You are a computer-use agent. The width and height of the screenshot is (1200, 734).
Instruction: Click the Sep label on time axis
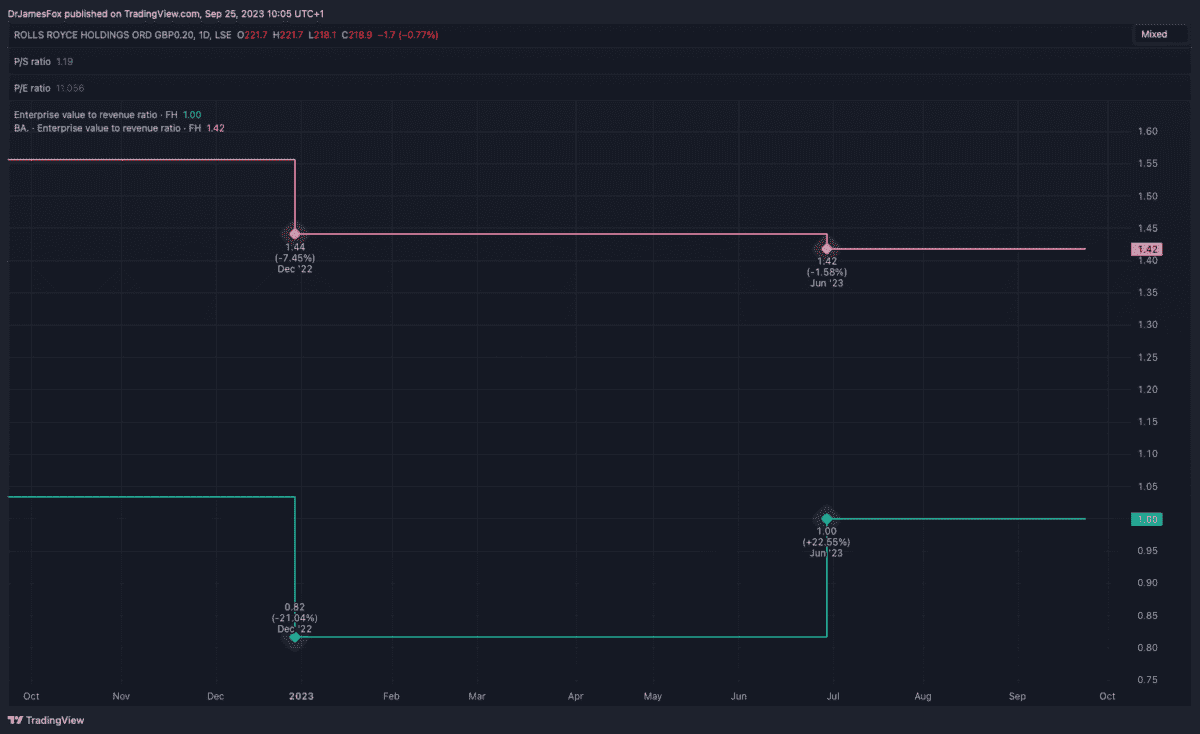pyautogui.click(x=1017, y=695)
